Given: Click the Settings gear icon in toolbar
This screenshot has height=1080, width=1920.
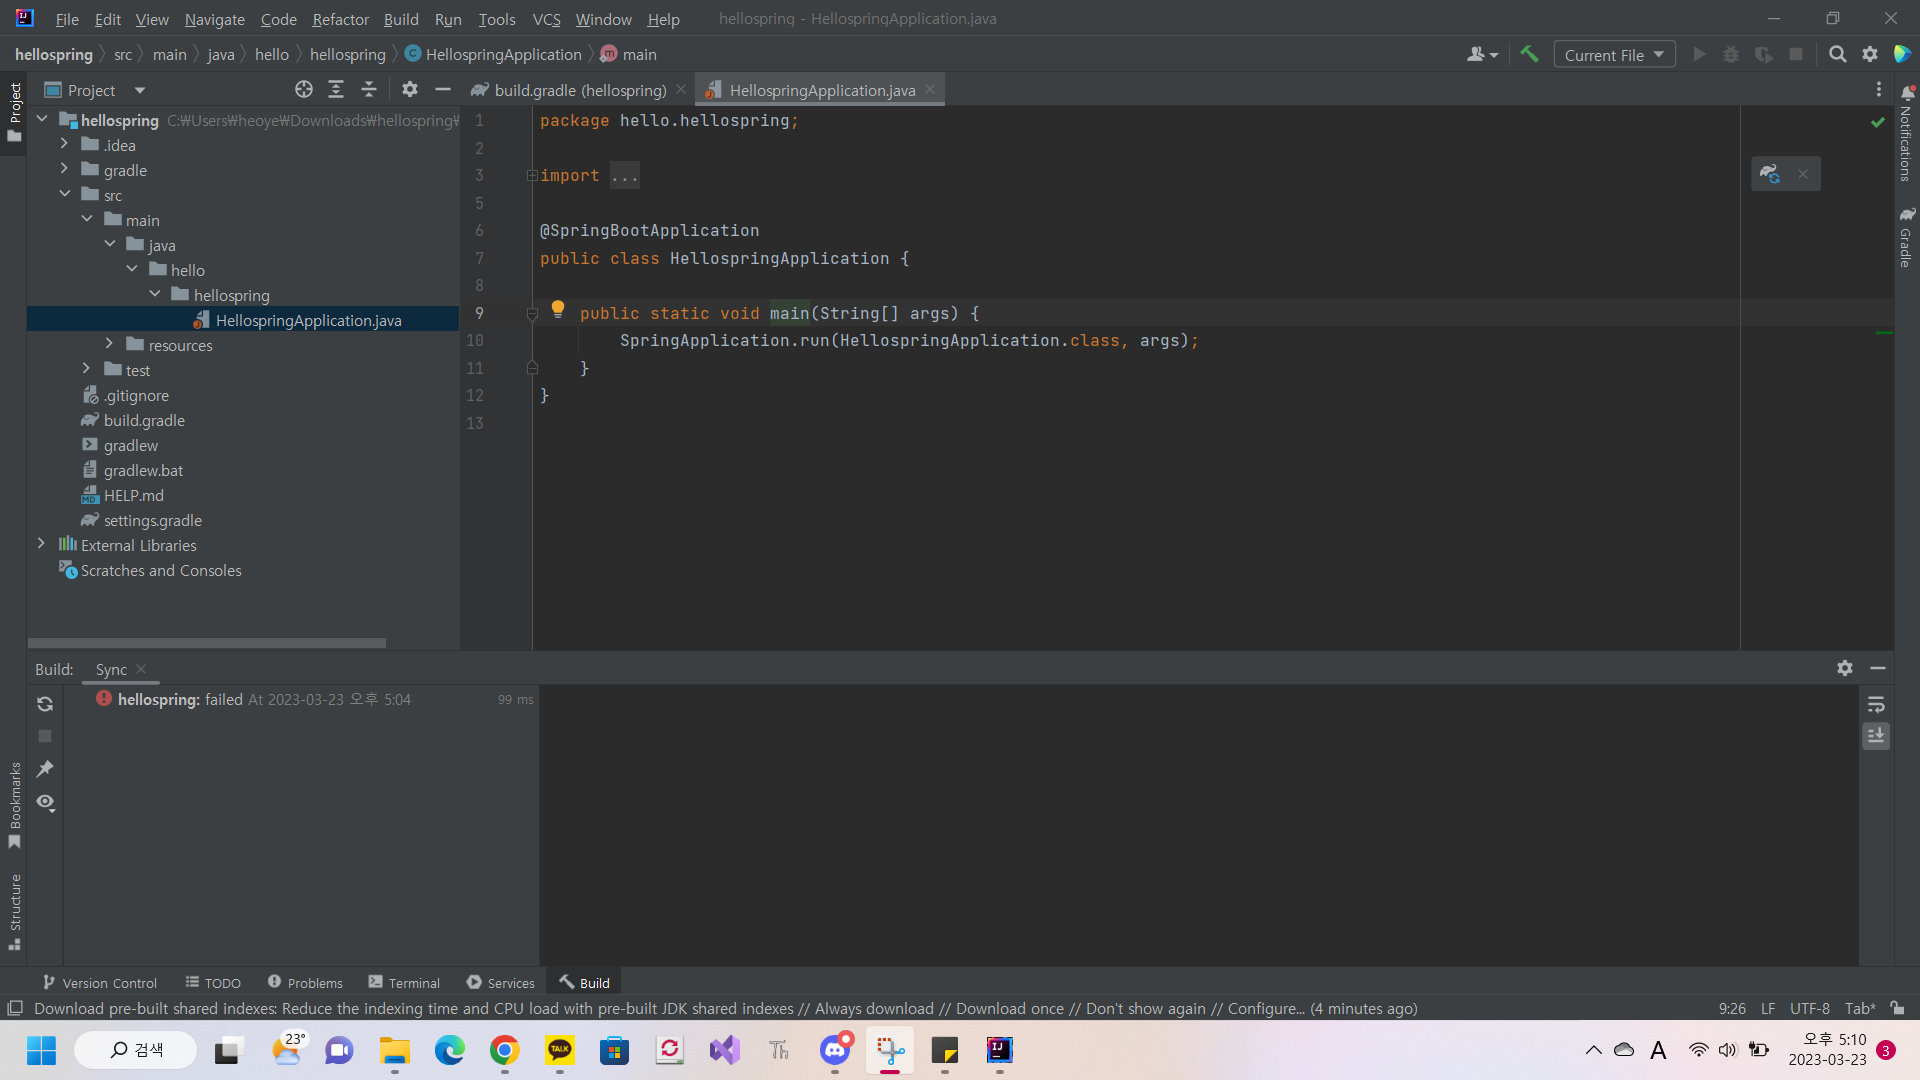Looking at the screenshot, I should click(x=1870, y=55).
